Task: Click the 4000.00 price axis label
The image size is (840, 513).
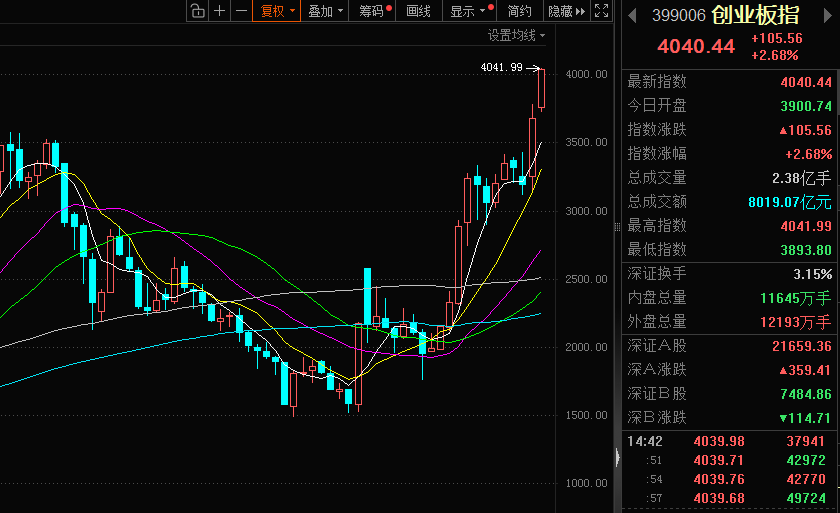Action: click(x=586, y=74)
